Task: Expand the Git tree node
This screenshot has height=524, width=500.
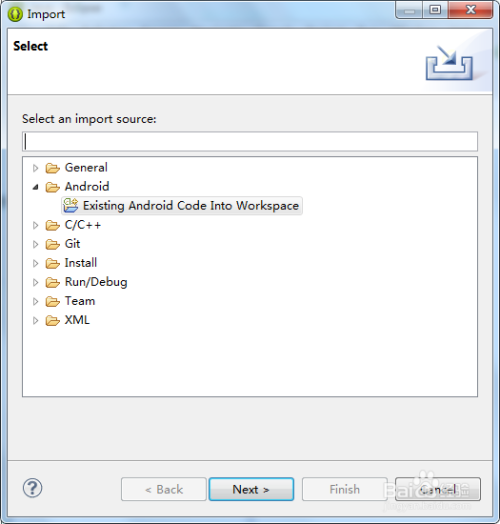Action: point(35,244)
